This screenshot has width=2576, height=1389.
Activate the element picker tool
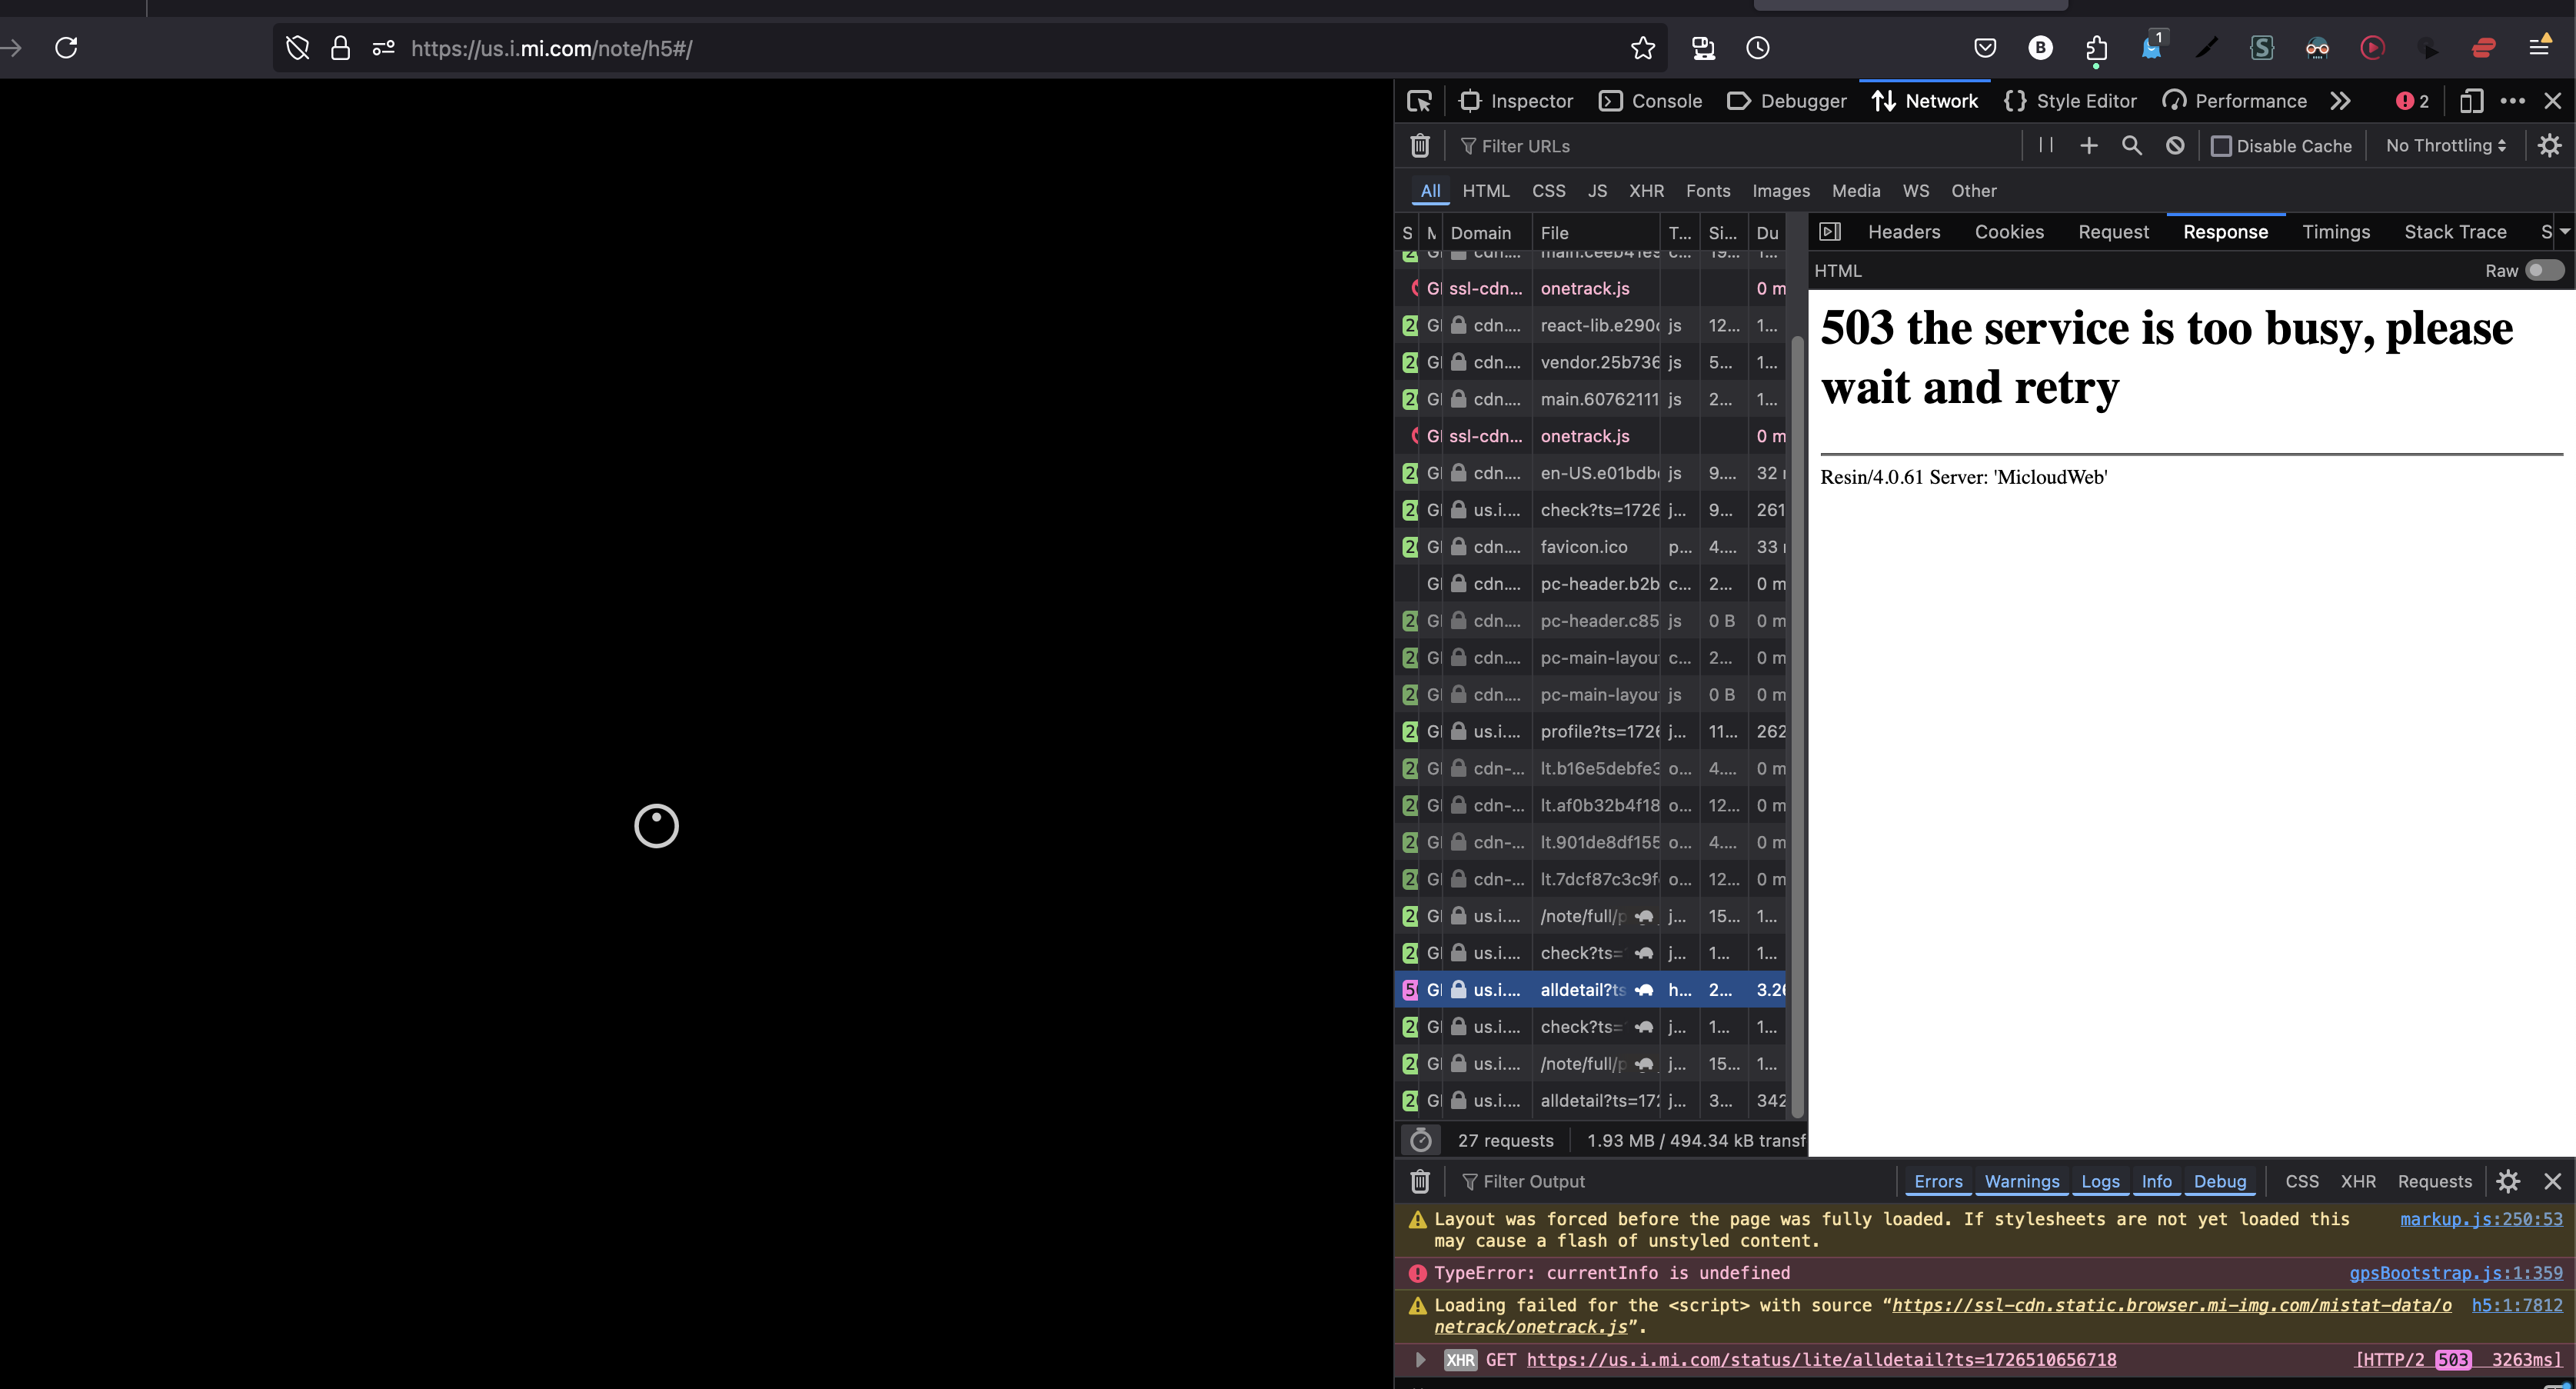click(x=1419, y=101)
